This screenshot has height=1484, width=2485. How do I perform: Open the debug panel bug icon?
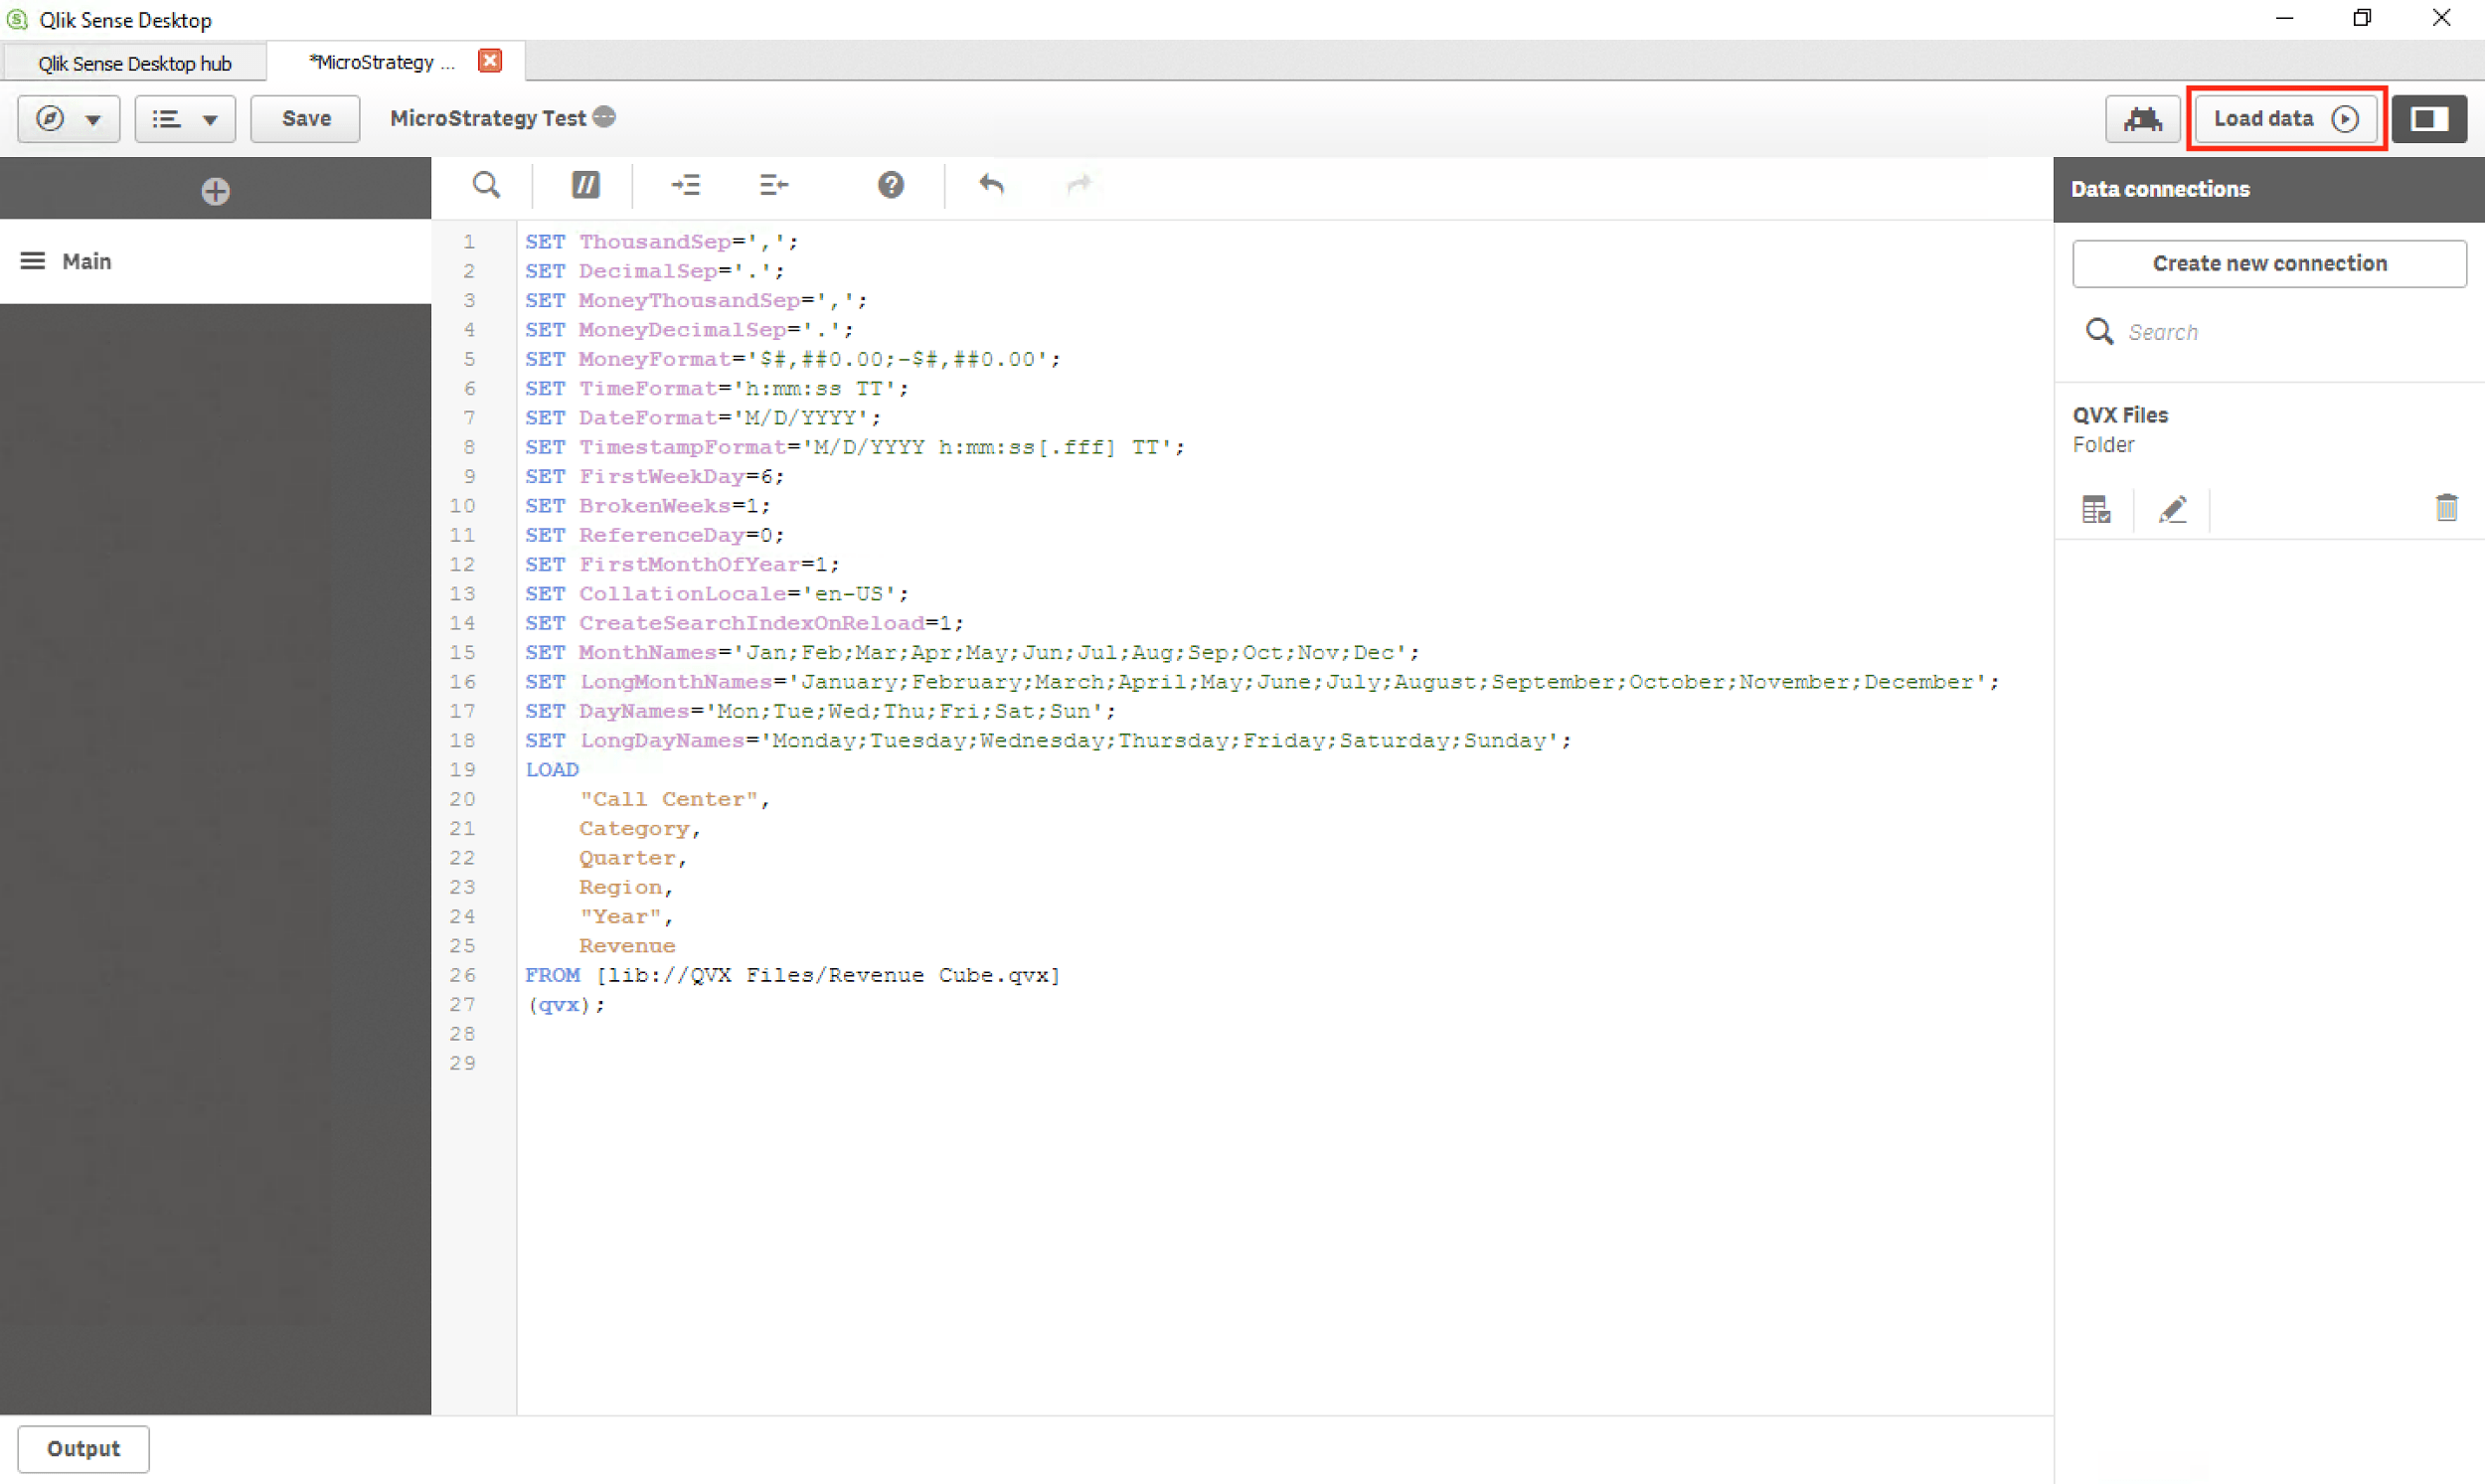coord(2142,119)
